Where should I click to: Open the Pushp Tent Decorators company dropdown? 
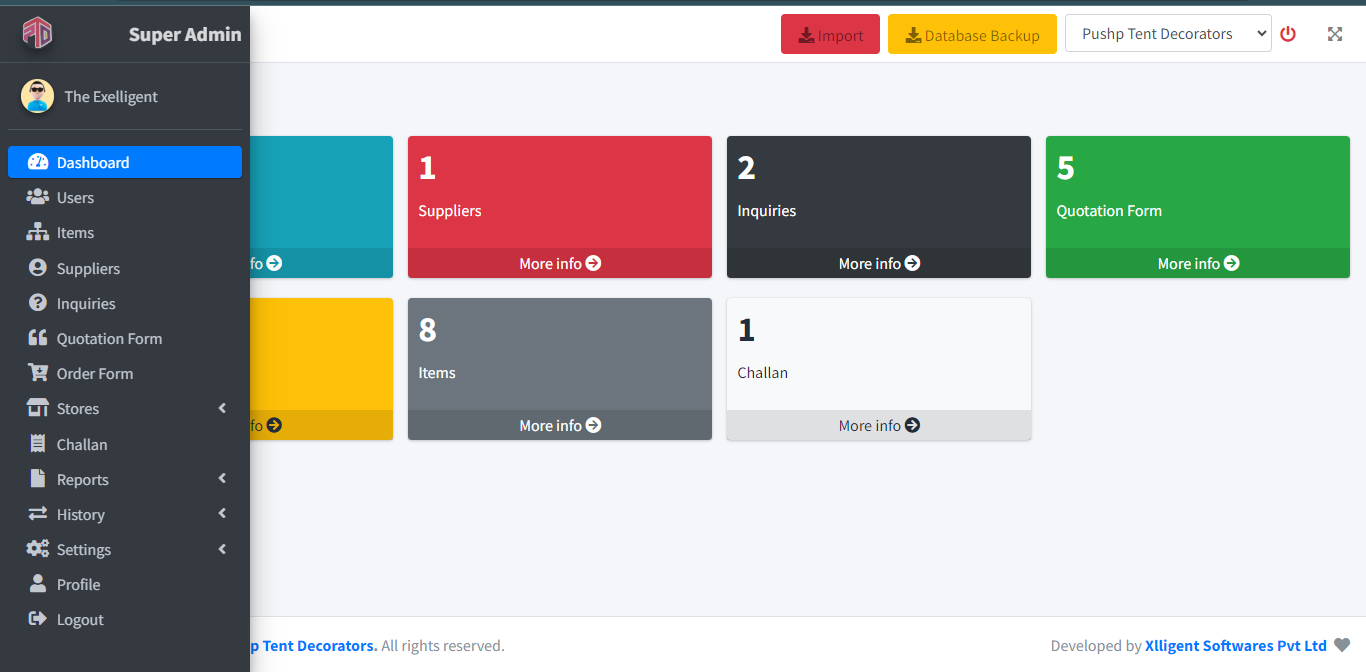1167,34
